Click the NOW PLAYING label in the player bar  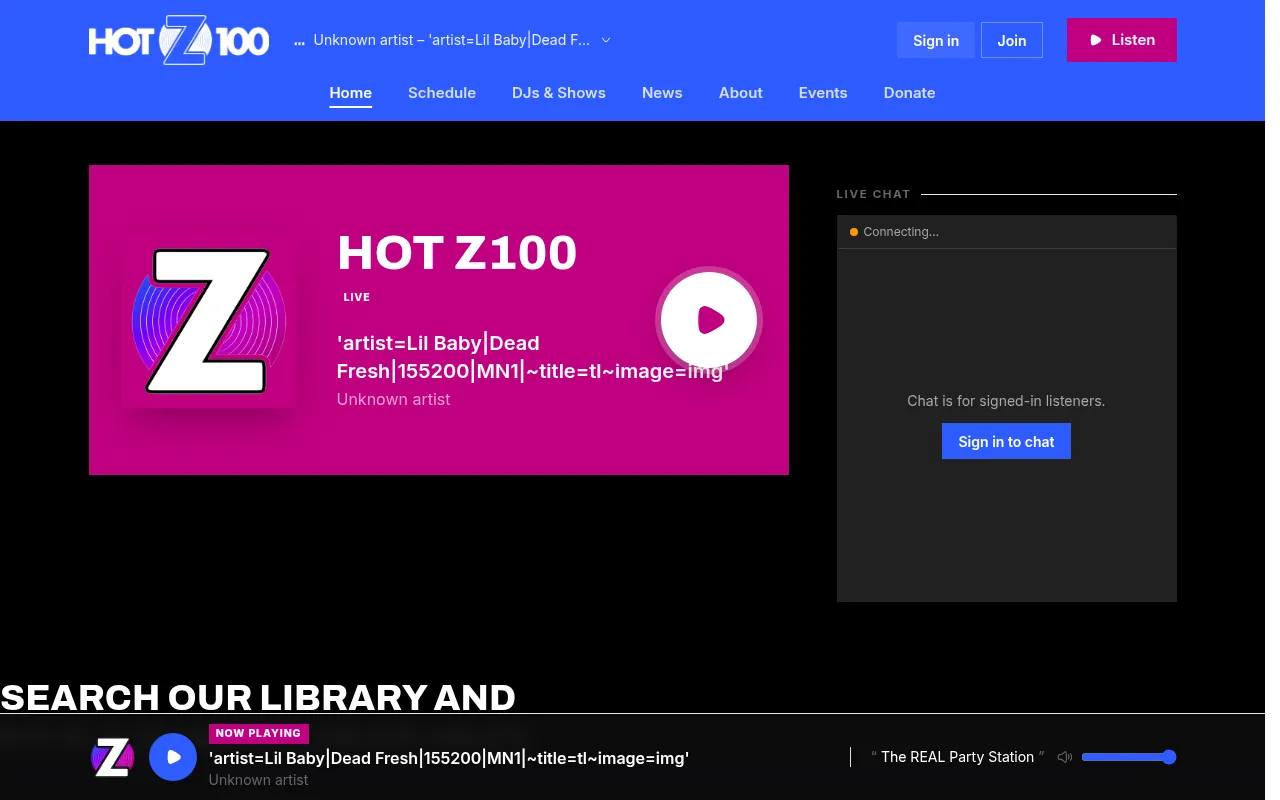click(259, 733)
